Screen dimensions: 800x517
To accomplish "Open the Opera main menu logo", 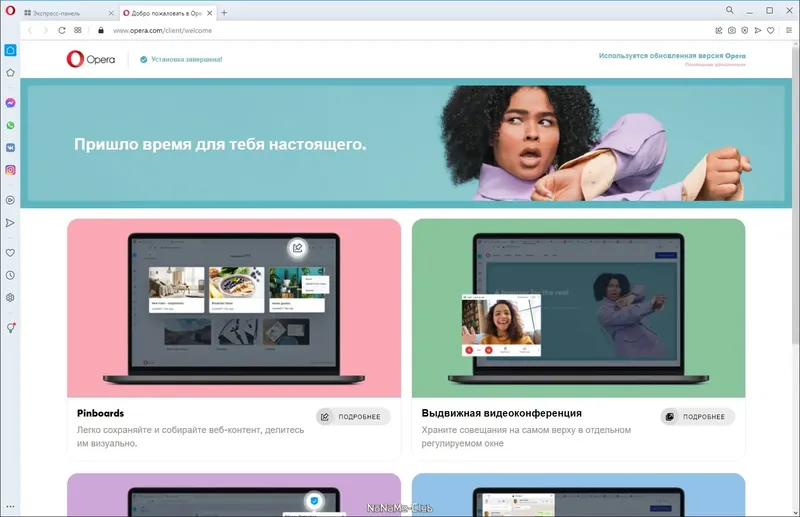I will coord(10,11).
